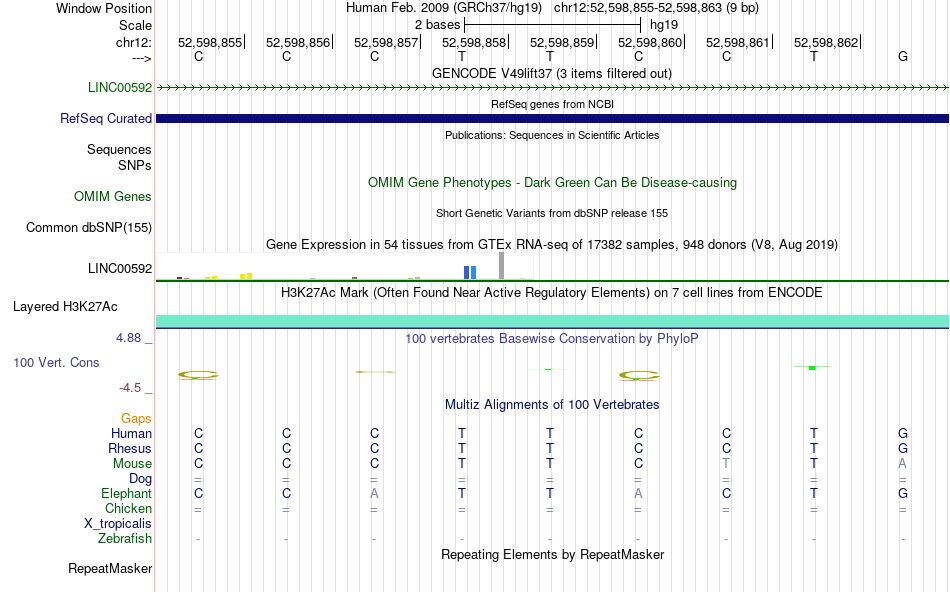The image size is (950, 592).
Task: Select the Human species label
Action: (131, 433)
